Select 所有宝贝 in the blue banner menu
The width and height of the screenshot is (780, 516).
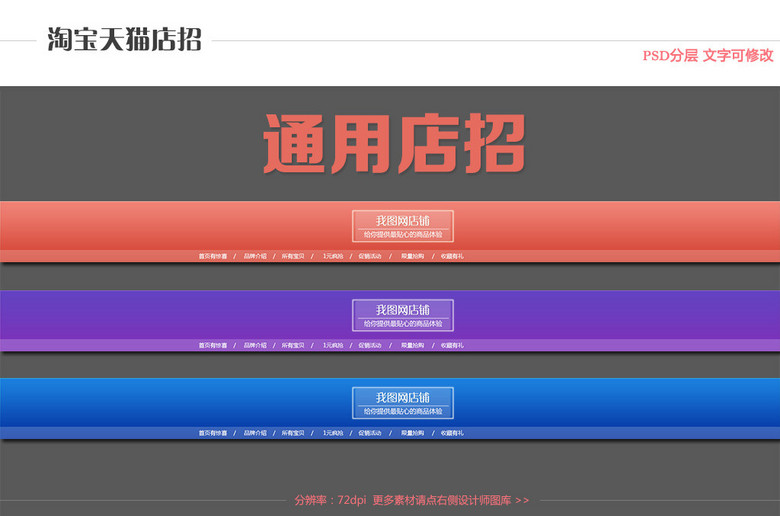293,433
